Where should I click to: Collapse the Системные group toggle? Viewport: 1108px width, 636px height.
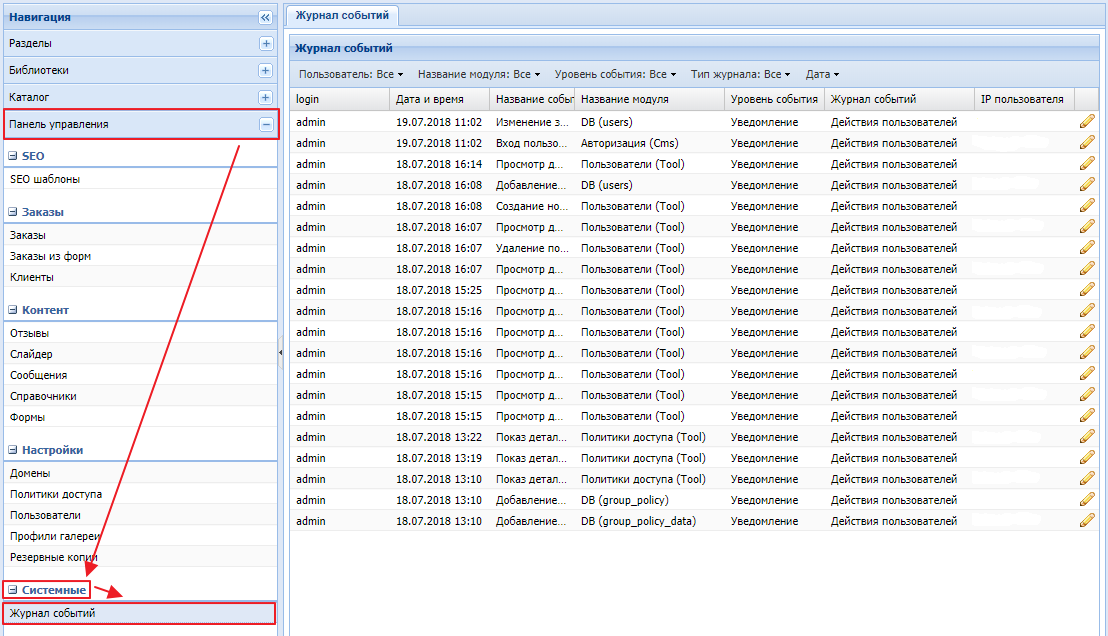click(13, 590)
